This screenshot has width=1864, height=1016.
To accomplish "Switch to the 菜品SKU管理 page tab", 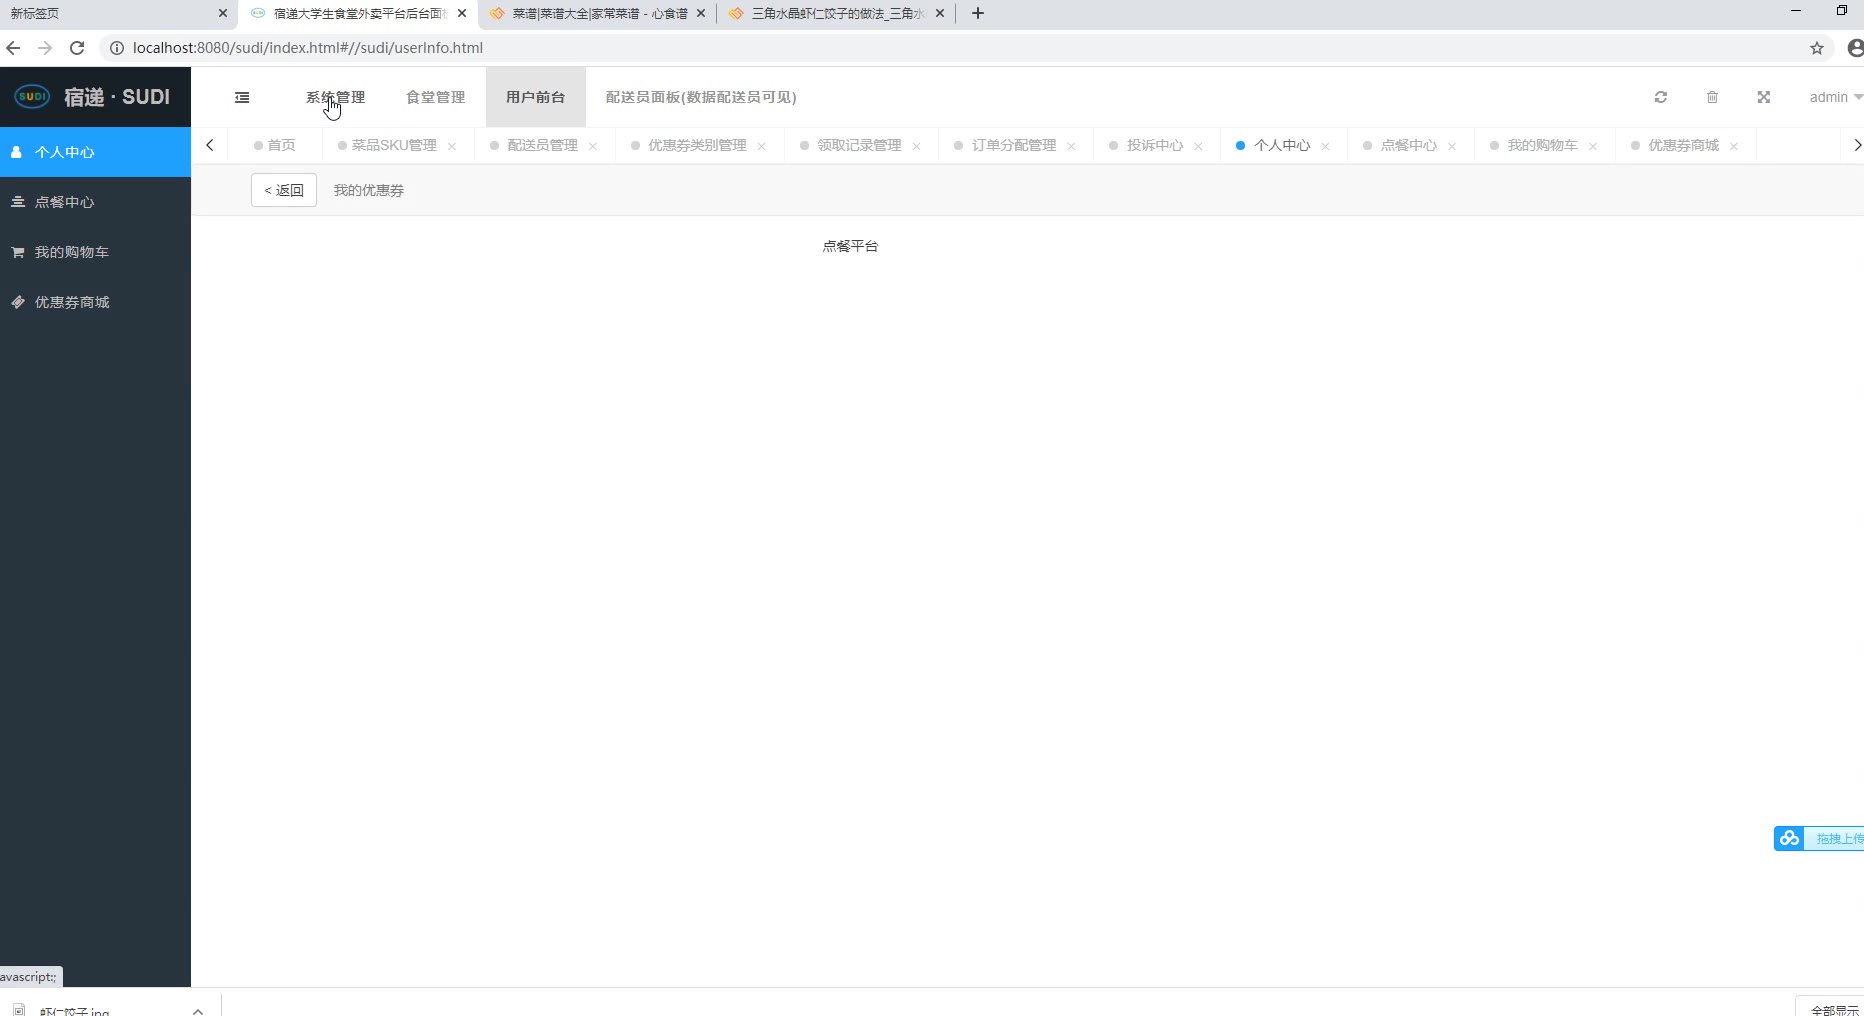I will tap(394, 145).
